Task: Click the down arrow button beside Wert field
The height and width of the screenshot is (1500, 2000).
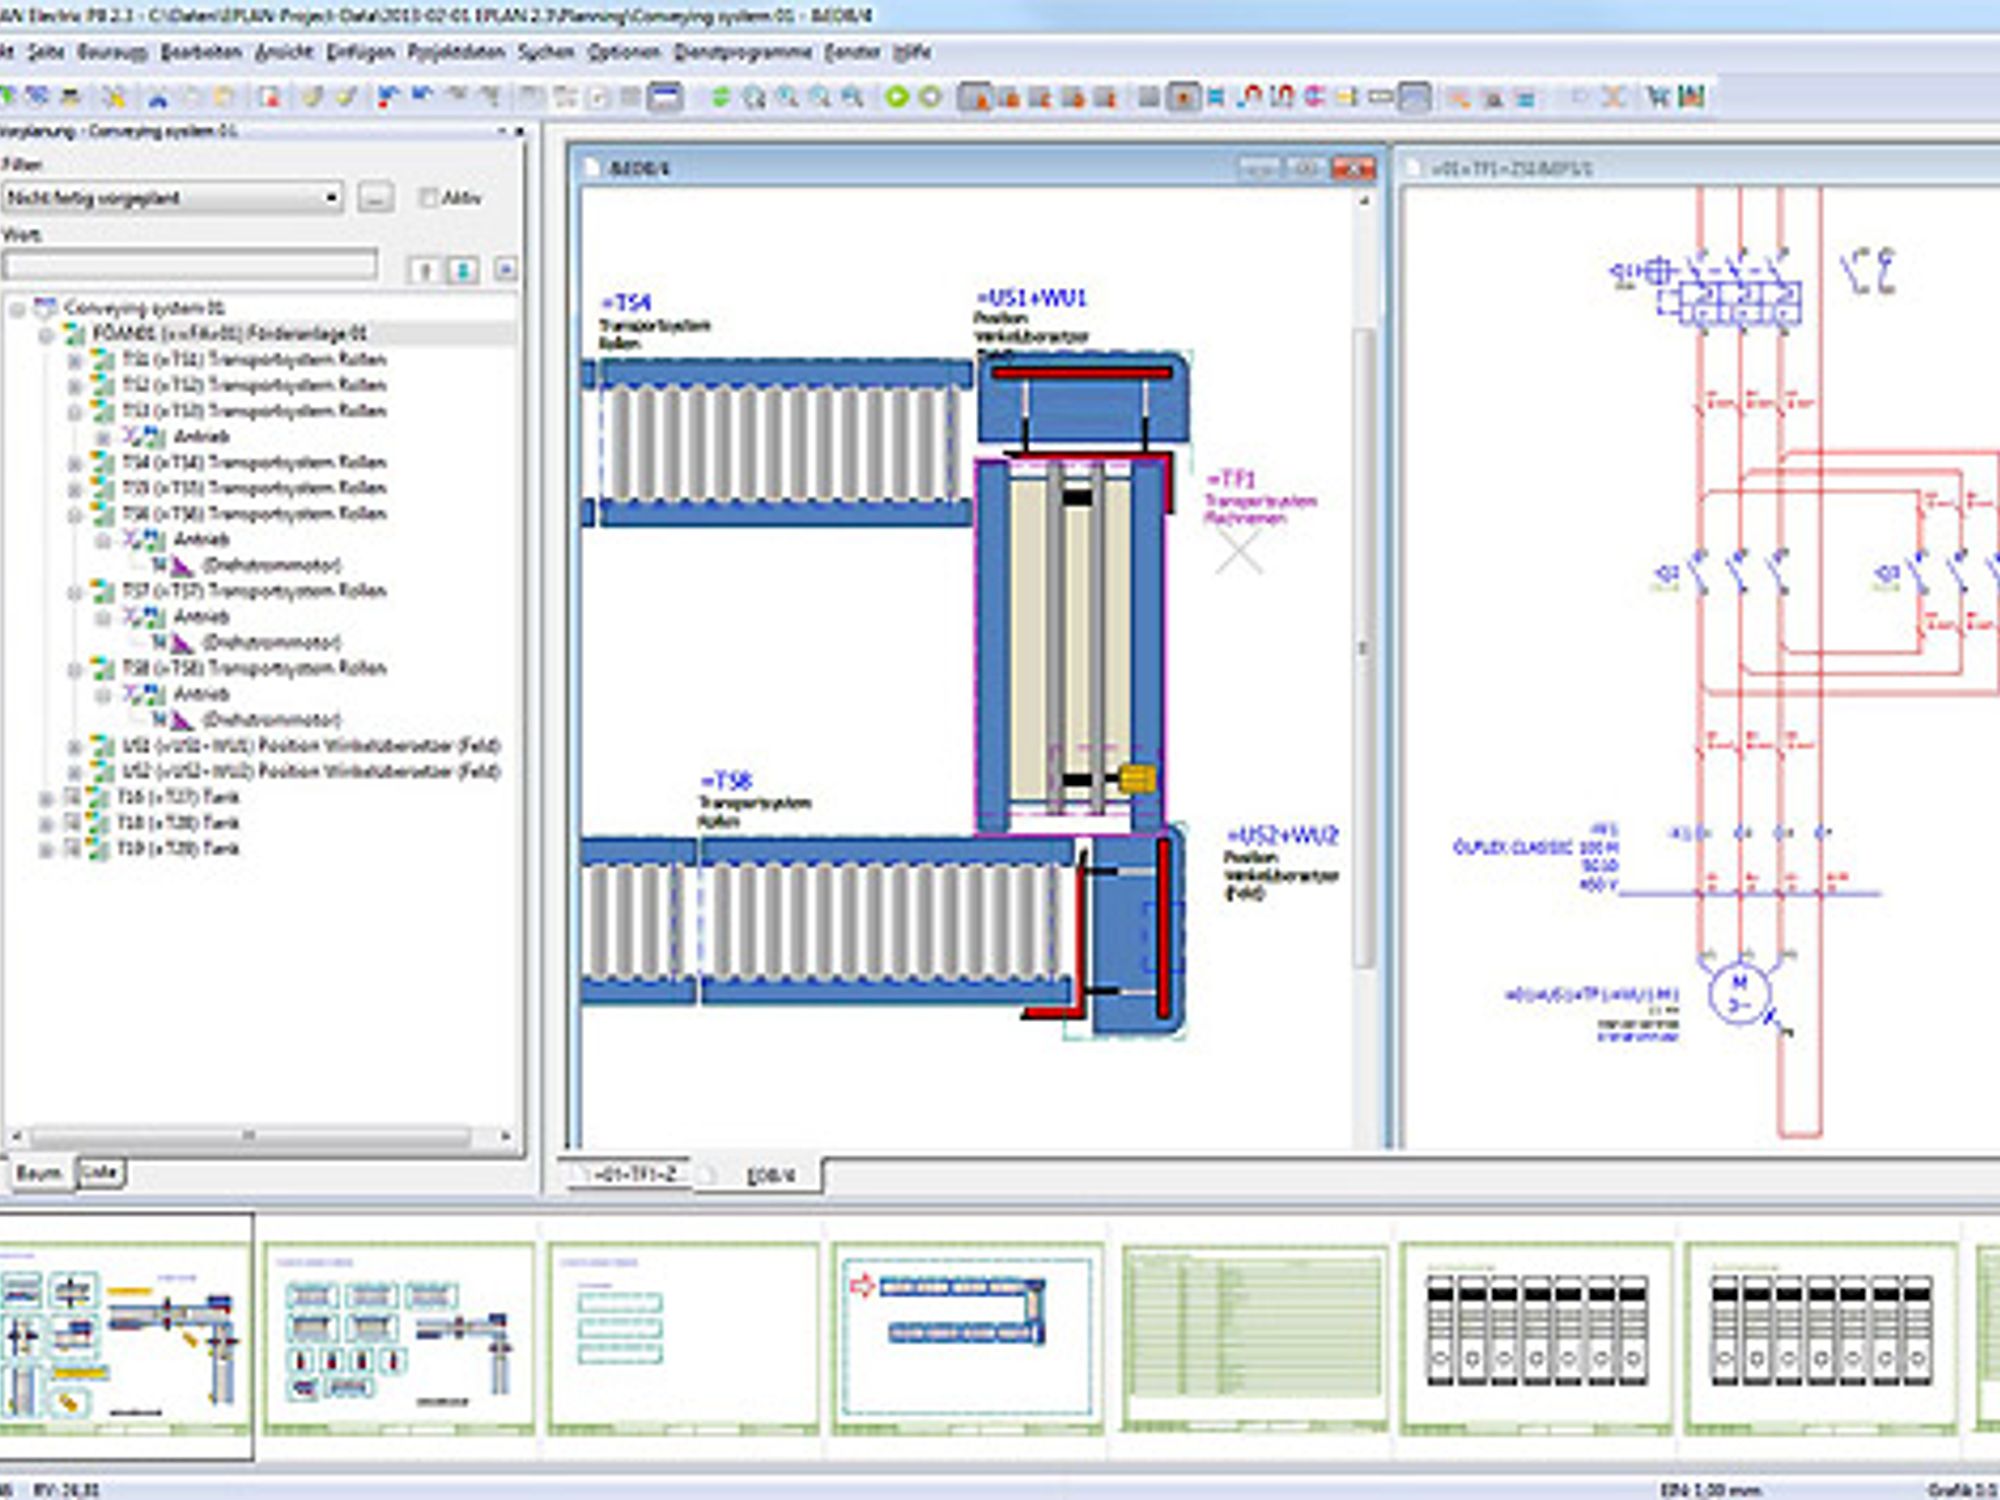Action: (463, 269)
